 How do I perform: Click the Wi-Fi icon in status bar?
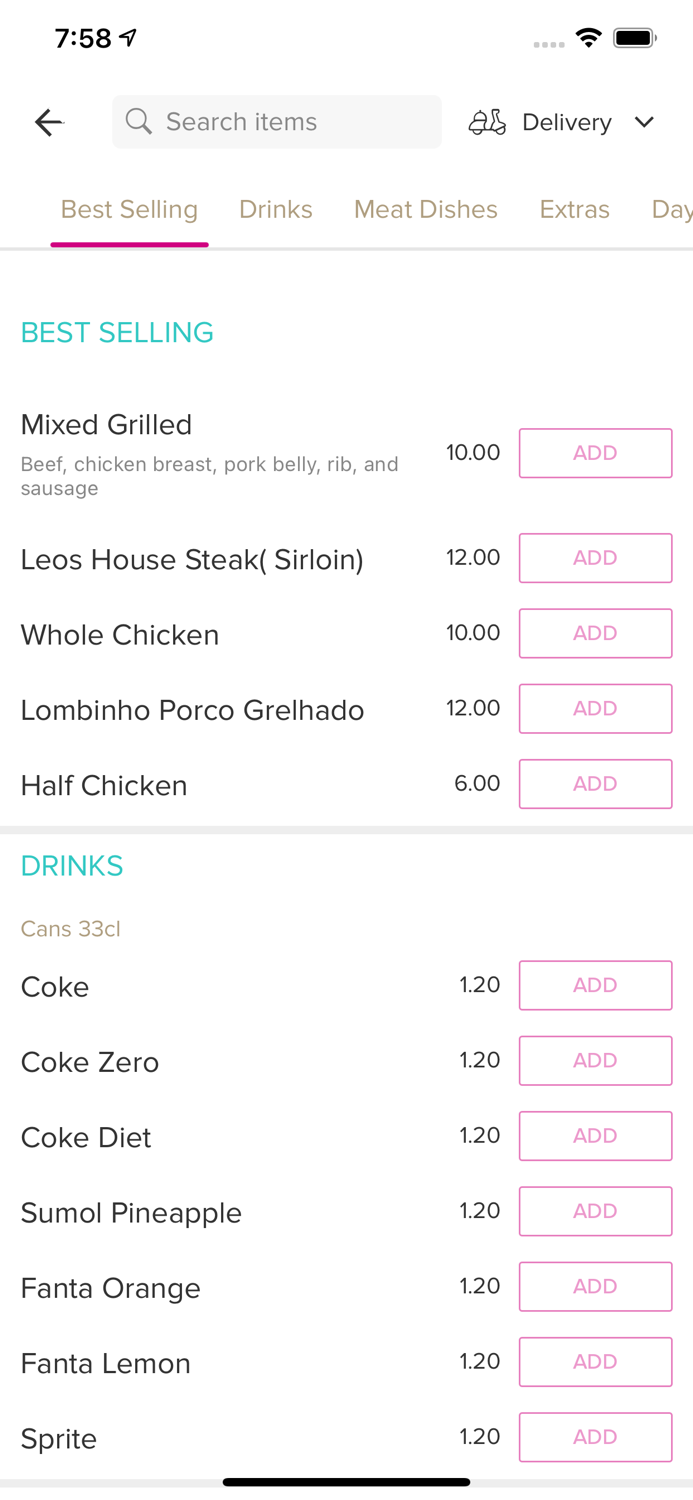(589, 37)
